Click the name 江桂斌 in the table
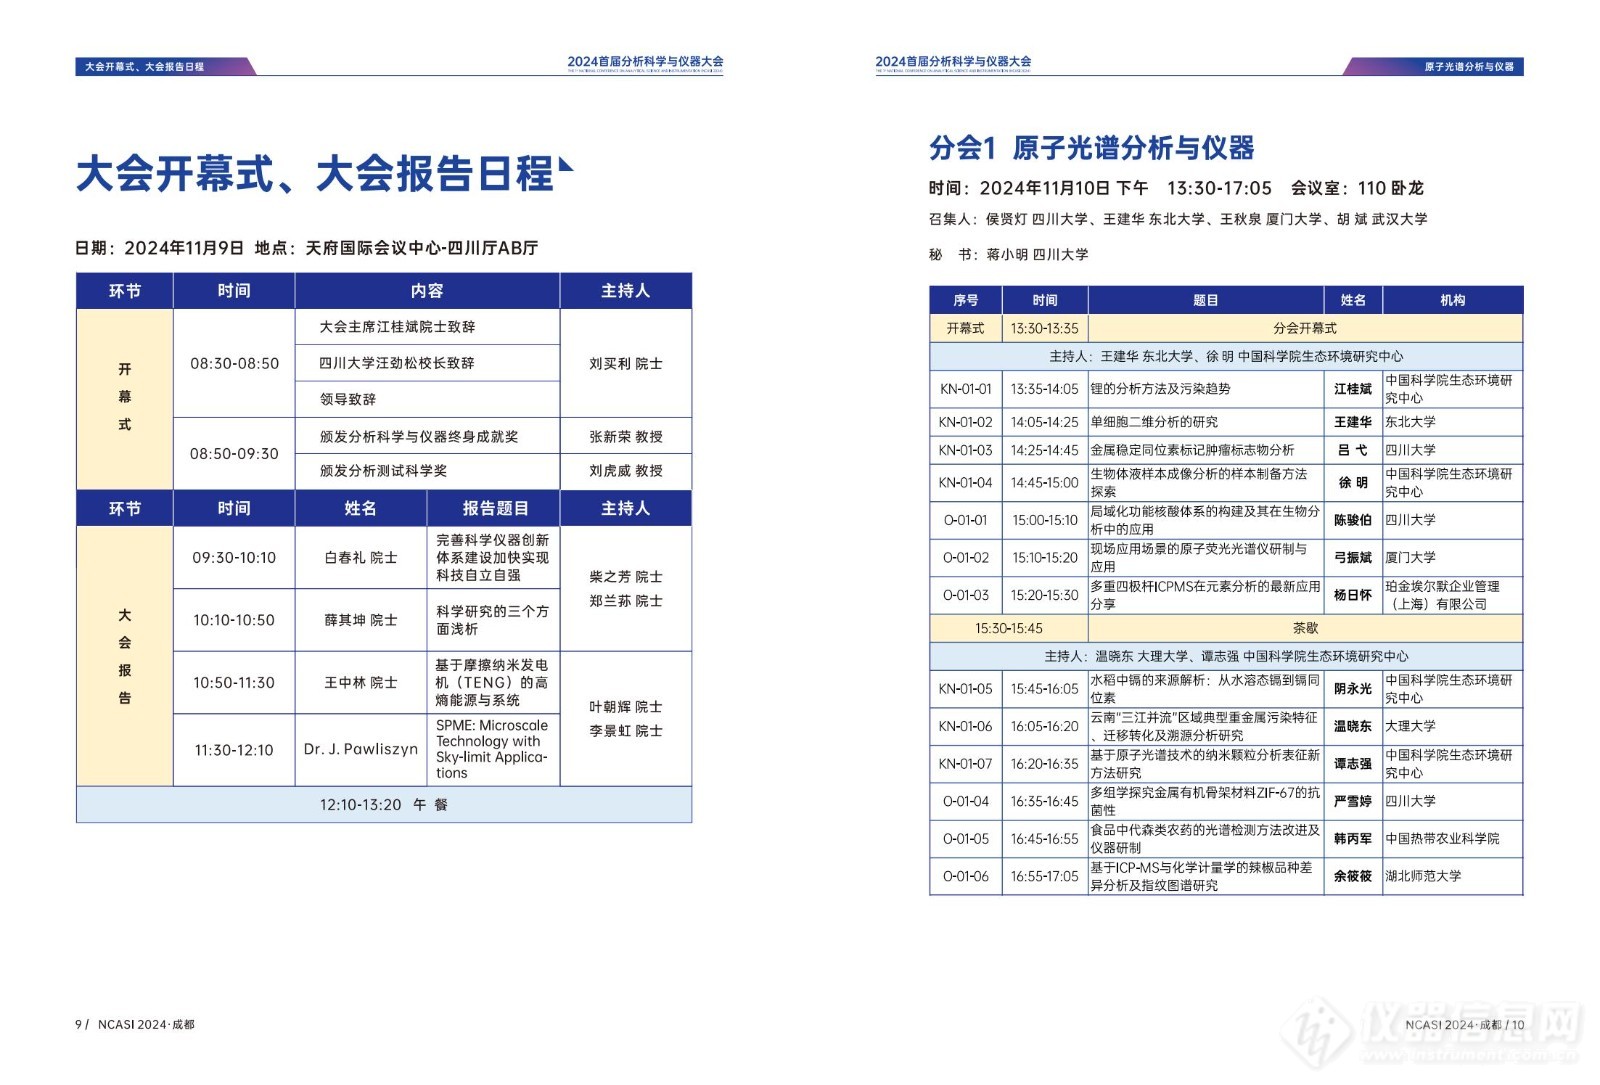Image resolution: width=1600 pixels, height=1085 pixels. tap(1353, 389)
